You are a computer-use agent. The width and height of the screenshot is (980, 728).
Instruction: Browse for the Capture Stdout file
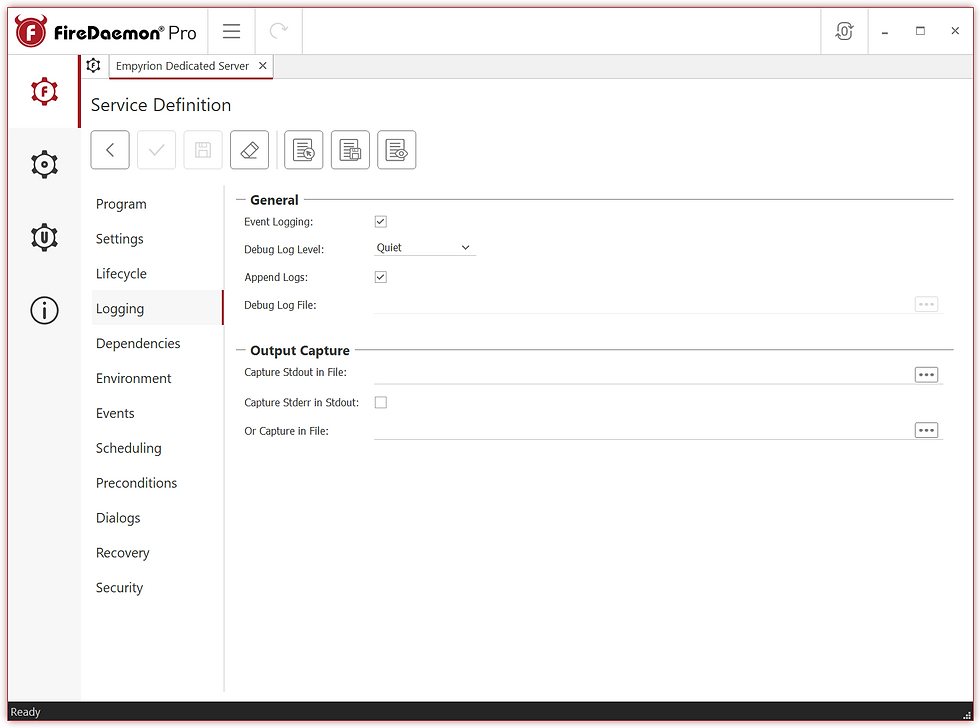pos(926,374)
